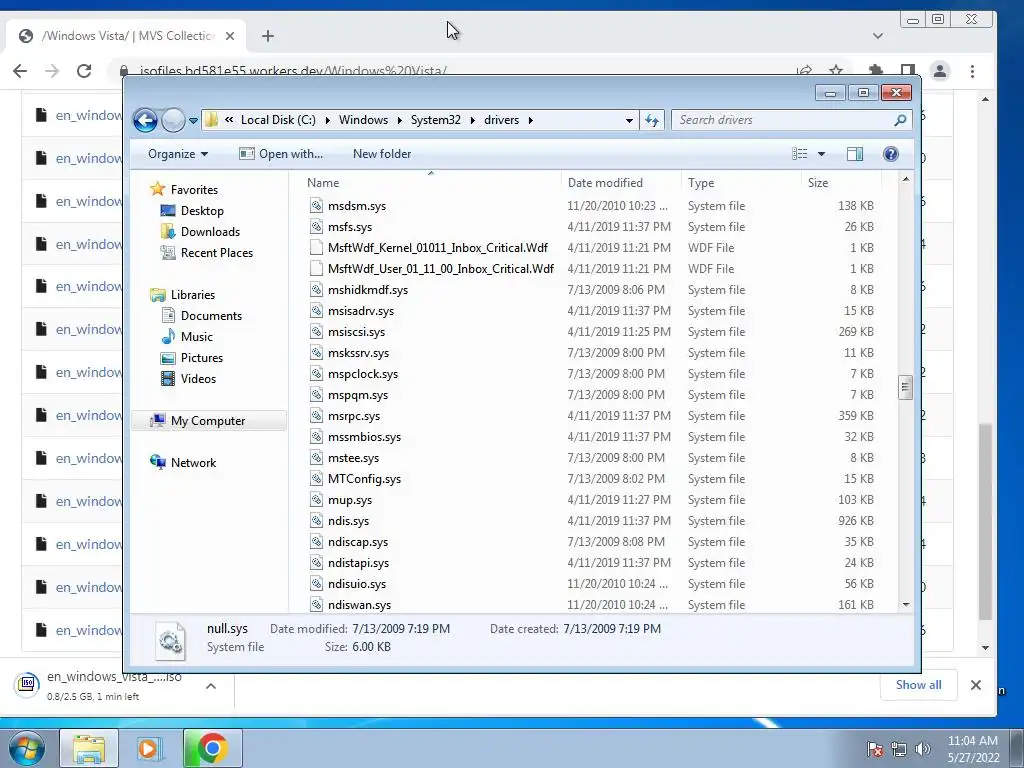The width and height of the screenshot is (1024, 768).
Task: Refresh the drivers folder in Explorer
Action: point(652,120)
